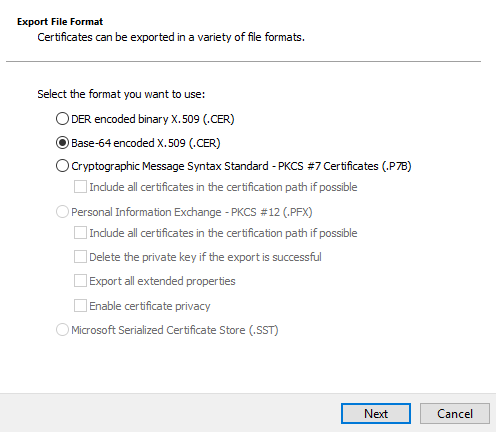The width and height of the screenshot is (496, 432).
Task: Select Microsoft Serialized Certificate Store radio
Action: pos(62,330)
